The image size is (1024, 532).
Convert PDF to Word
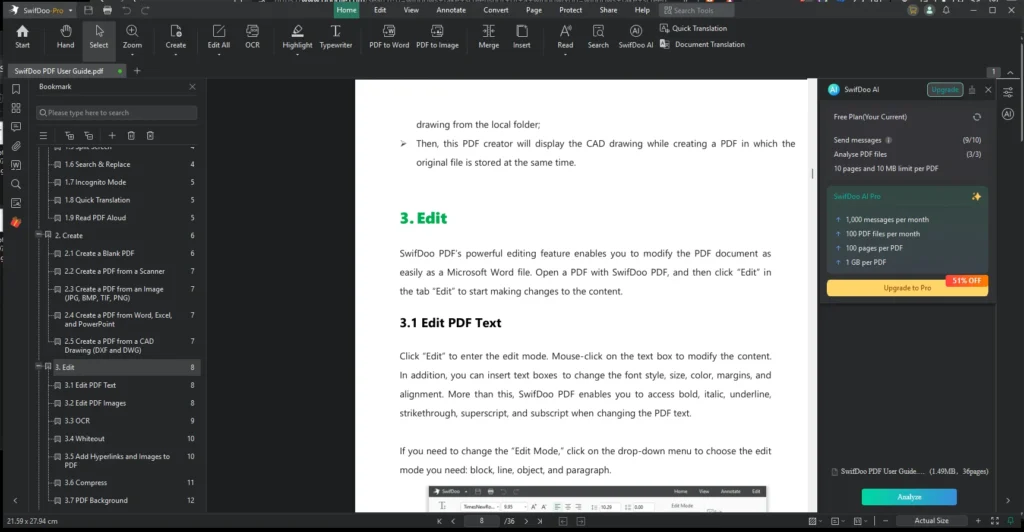click(x=389, y=37)
